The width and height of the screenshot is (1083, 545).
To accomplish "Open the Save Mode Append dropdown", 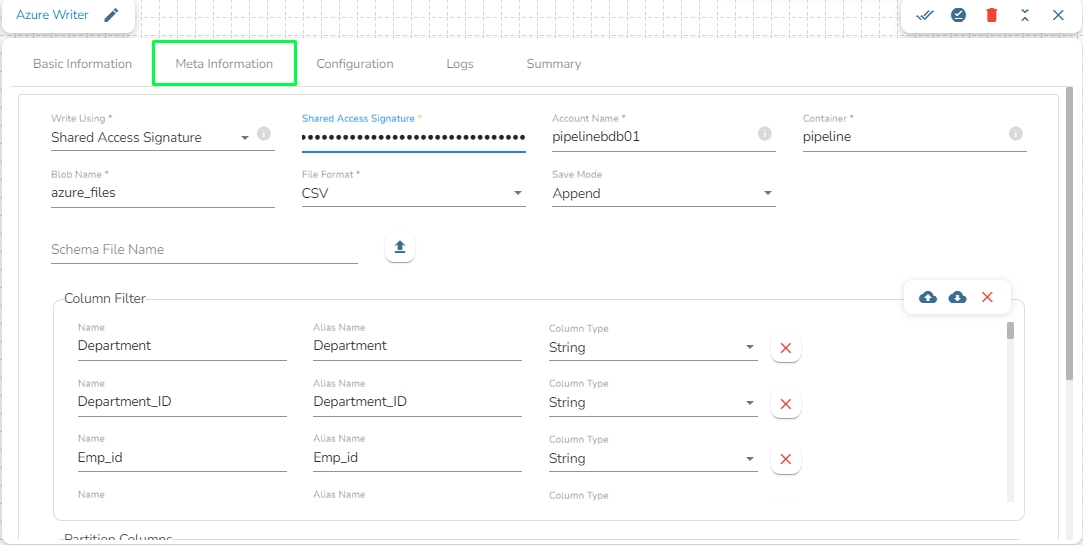I will [x=767, y=193].
